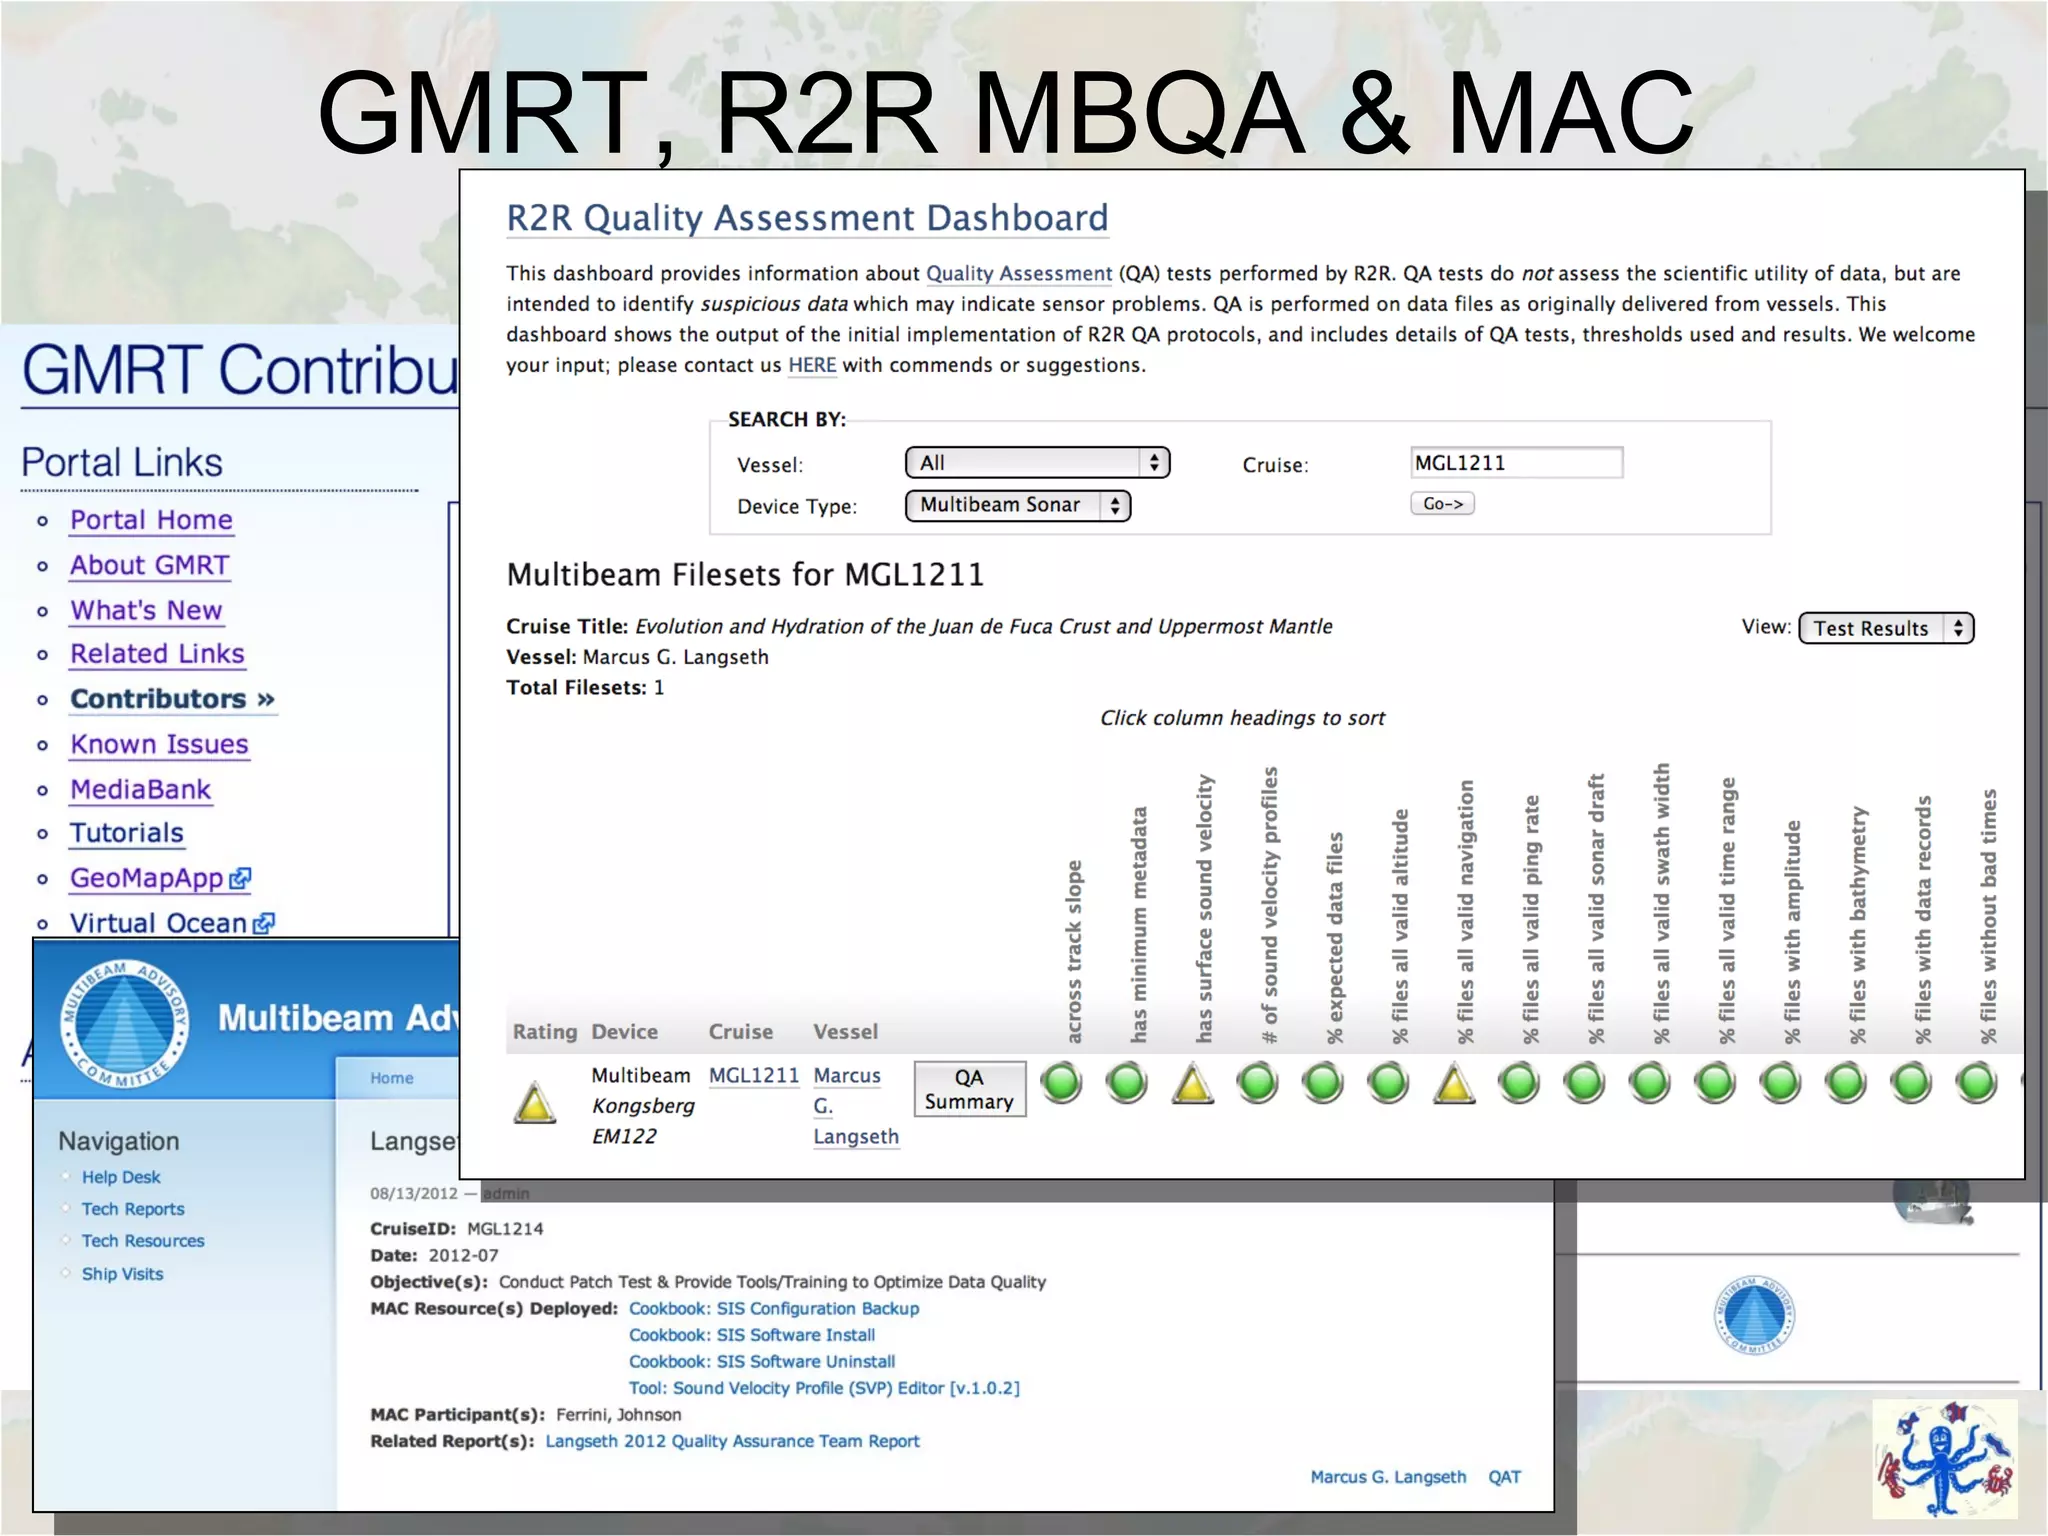The height and width of the screenshot is (1536, 2048).
Task: Click the small Multibeam Advisory Committee seal at lower right
Action: [x=1755, y=1315]
